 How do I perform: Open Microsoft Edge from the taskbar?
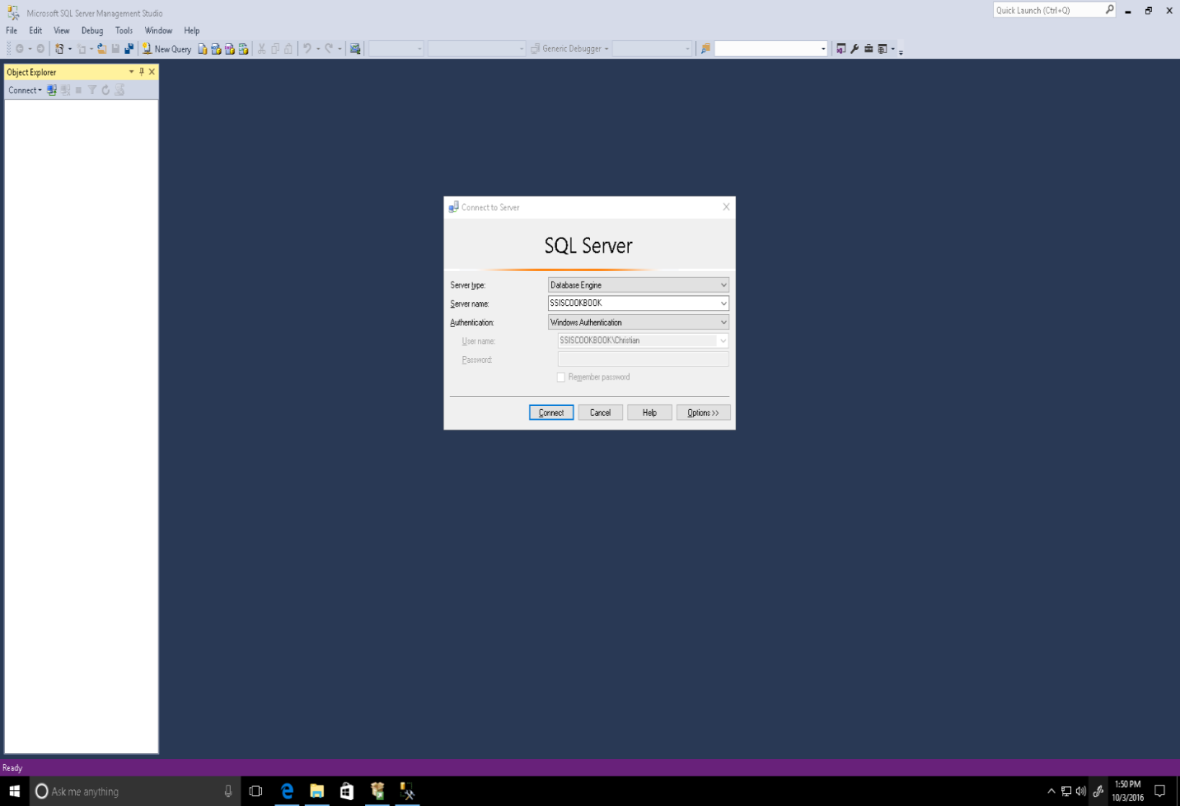click(287, 791)
